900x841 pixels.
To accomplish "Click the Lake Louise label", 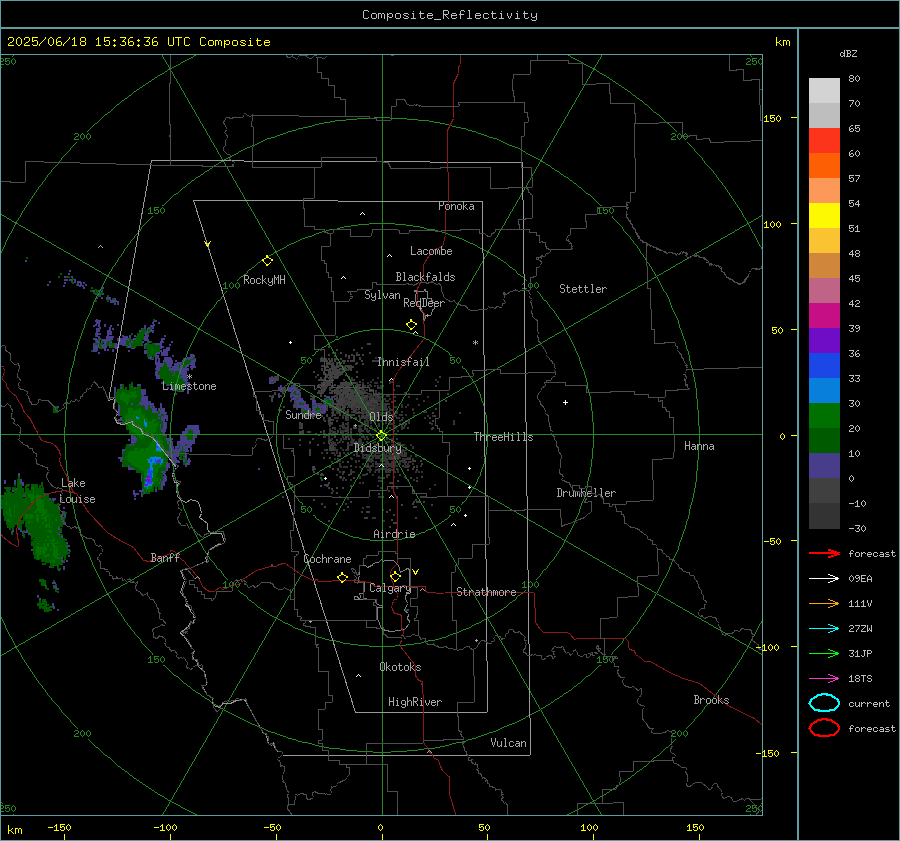I will click(x=77, y=491).
